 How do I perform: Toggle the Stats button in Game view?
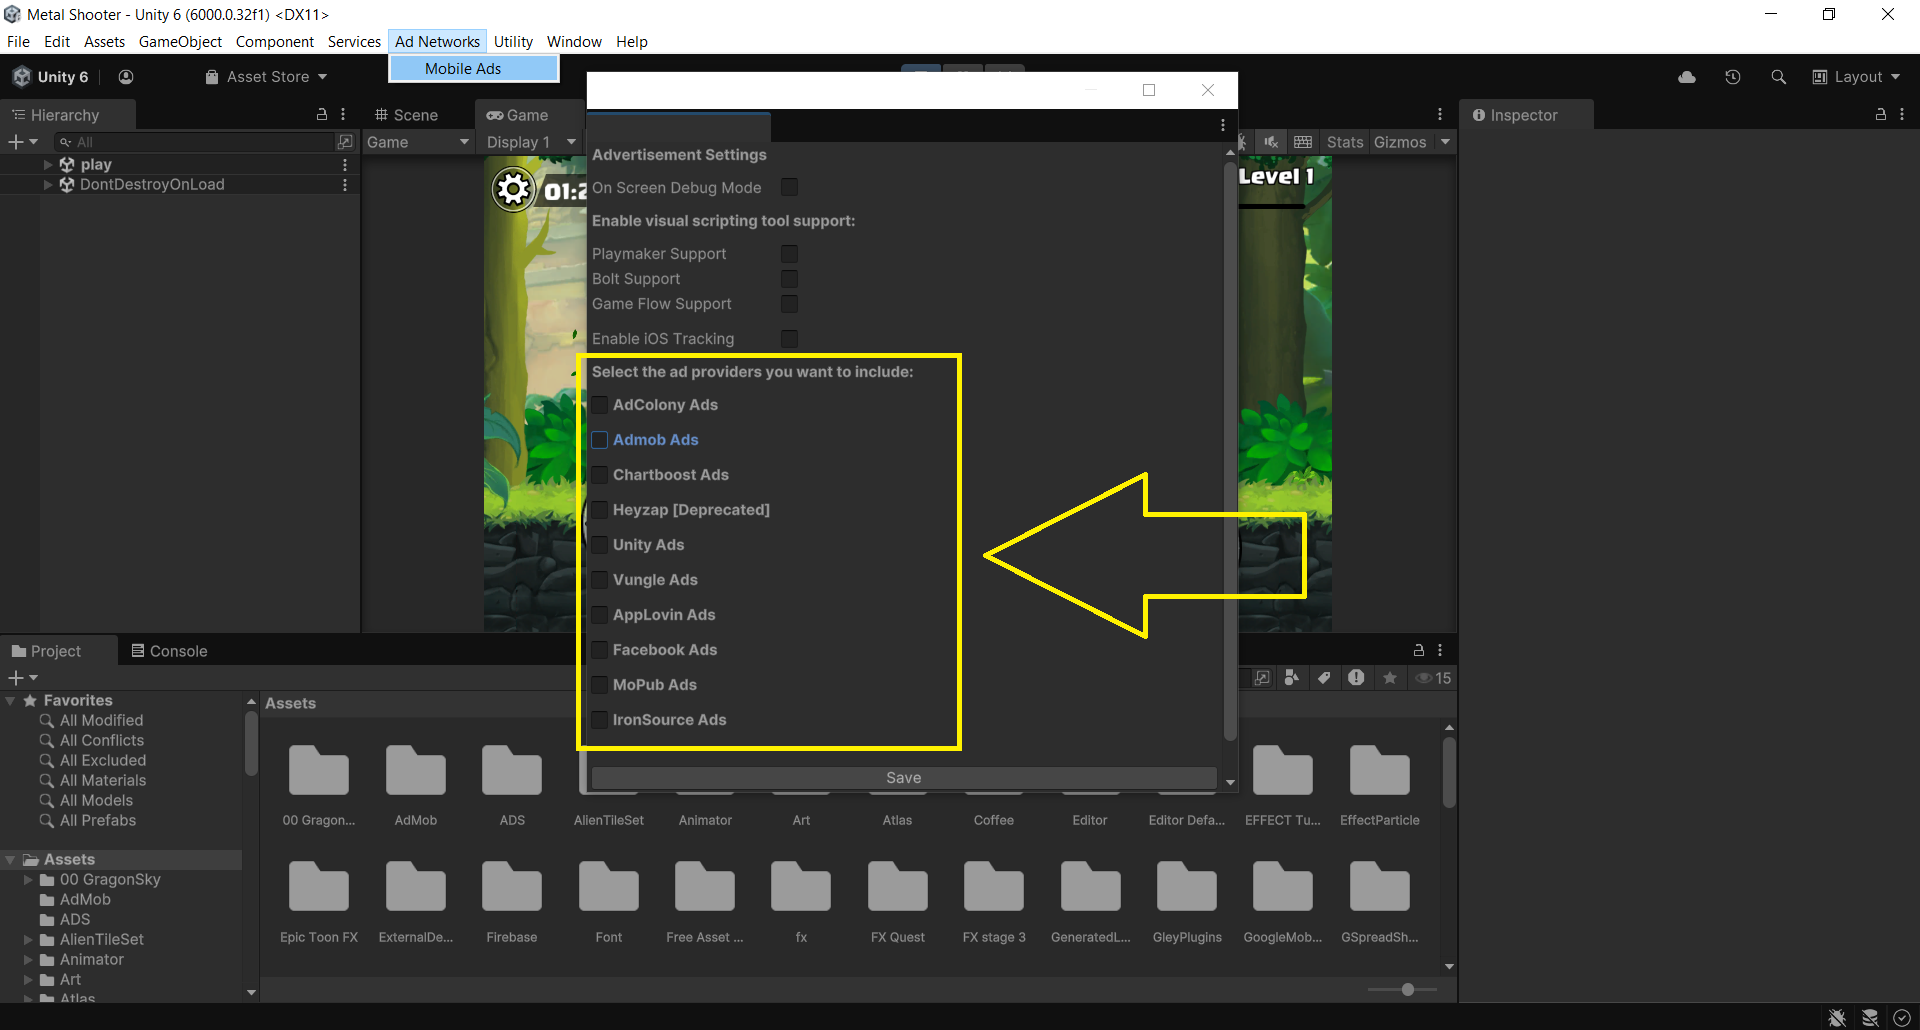pyautogui.click(x=1344, y=142)
